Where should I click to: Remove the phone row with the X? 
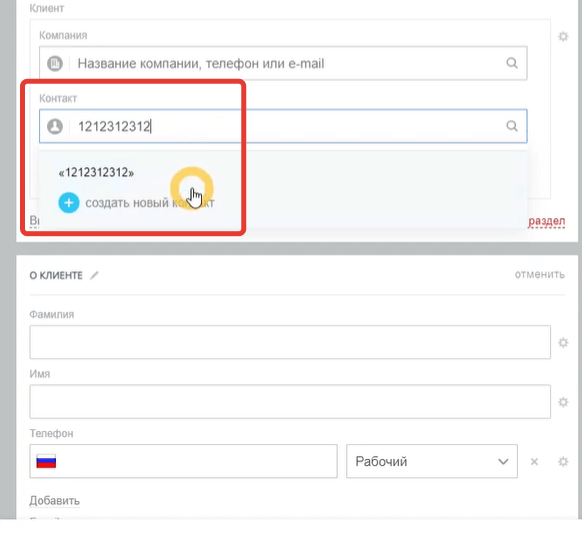pos(534,462)
